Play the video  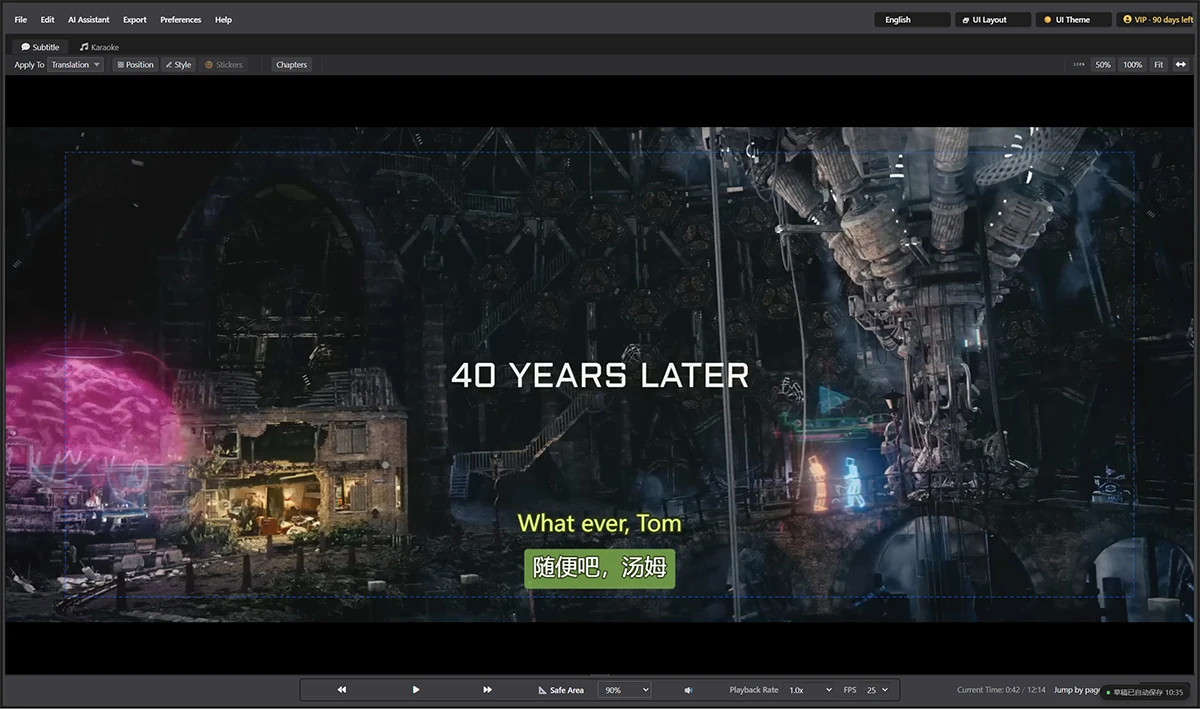(416, 690)
